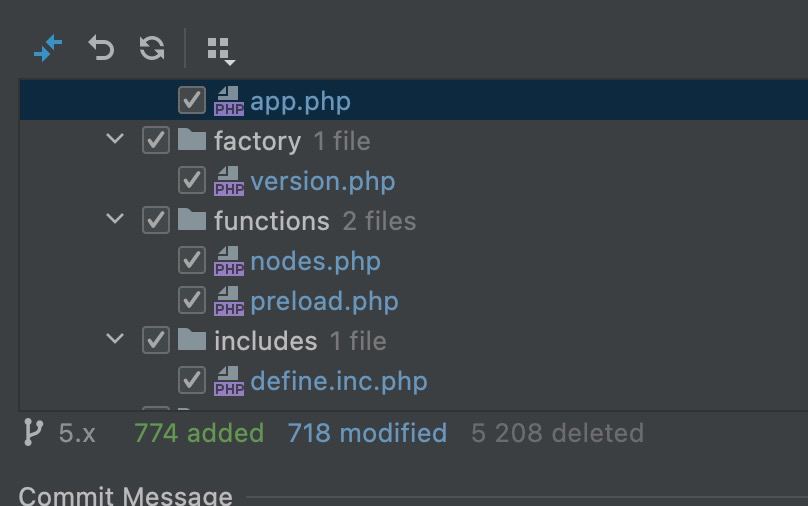Click the Refresh changes icon
Image resolution: width=808 pixels, height=506 pixels.
tap(152, 48)
